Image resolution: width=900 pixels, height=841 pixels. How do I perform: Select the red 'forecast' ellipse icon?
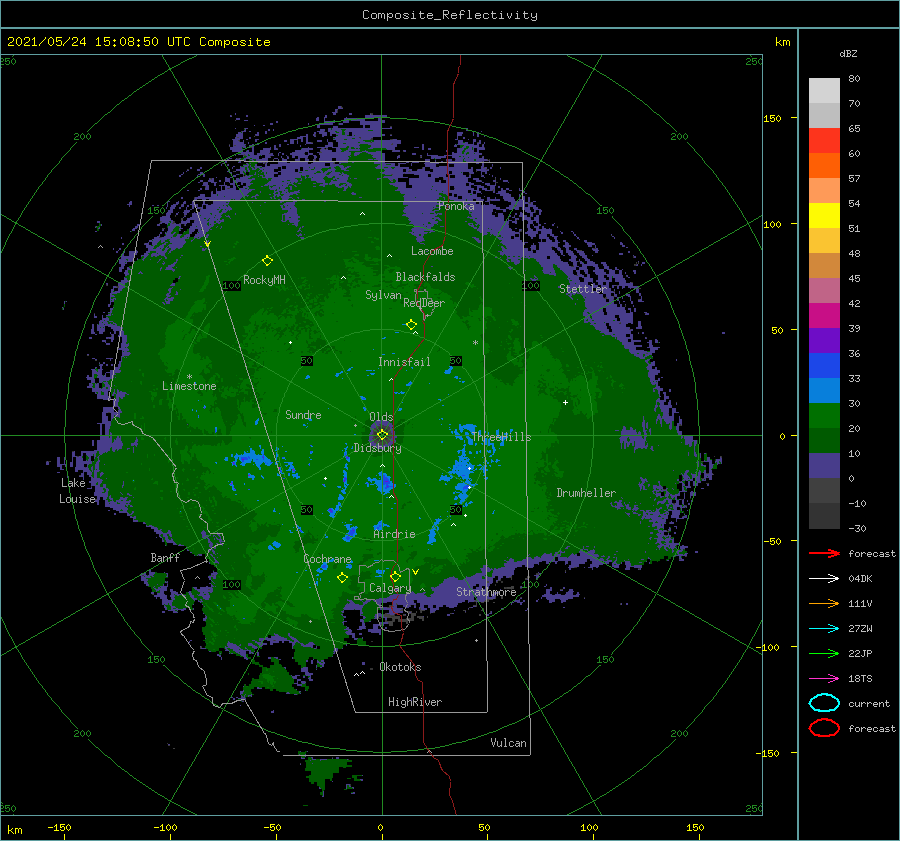(x=824, y=728)
